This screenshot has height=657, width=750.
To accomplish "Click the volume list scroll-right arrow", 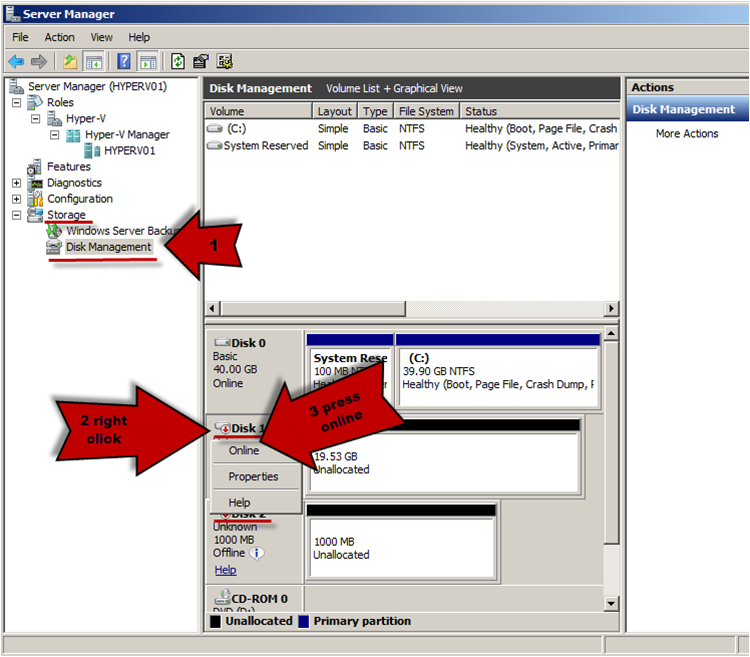I will click(611, 308).
